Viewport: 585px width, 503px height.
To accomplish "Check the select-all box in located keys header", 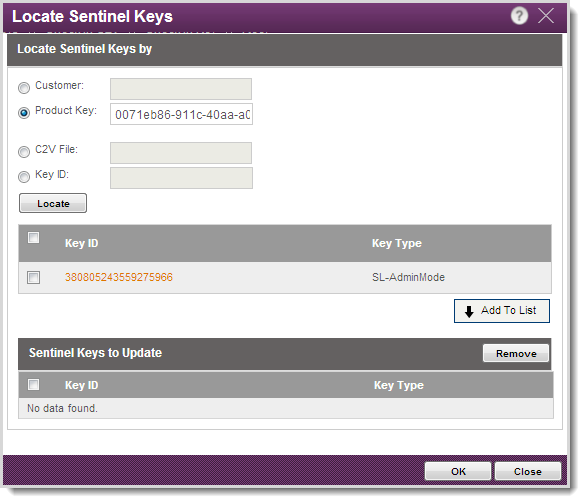I will point(34,237).
